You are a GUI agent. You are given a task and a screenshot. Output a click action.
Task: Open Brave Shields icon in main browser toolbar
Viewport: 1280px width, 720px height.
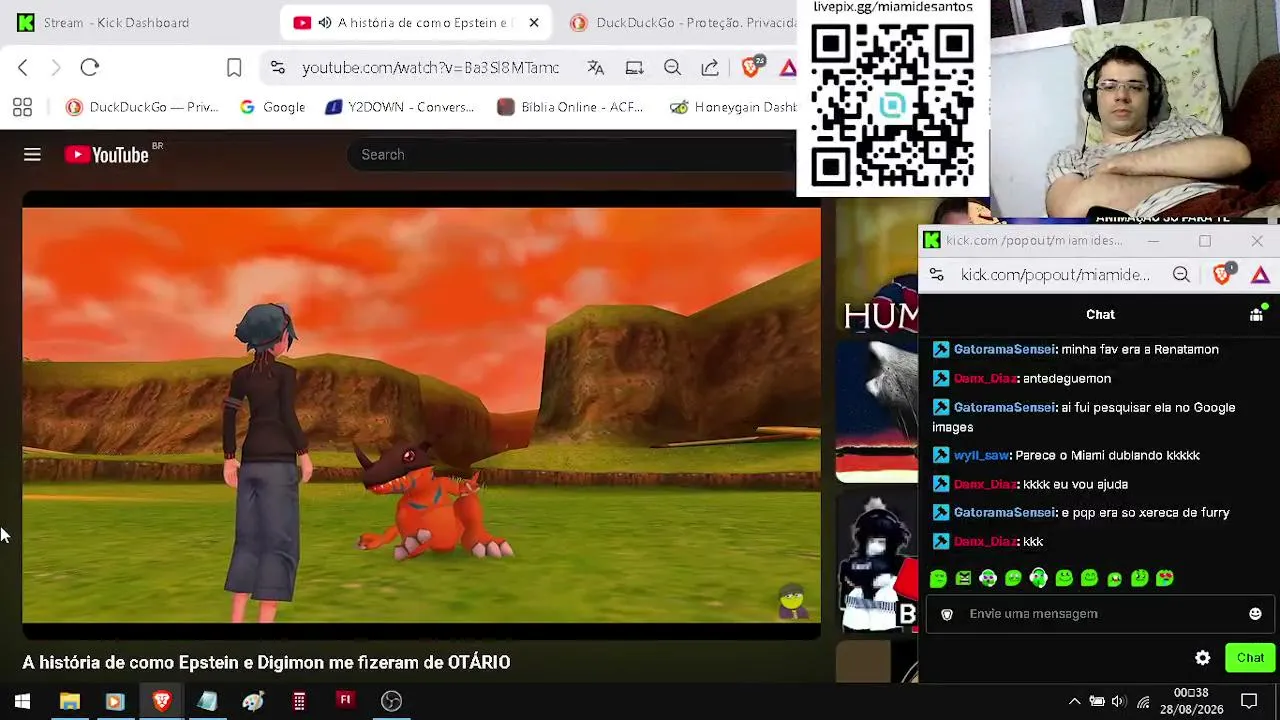coord(751,67)
